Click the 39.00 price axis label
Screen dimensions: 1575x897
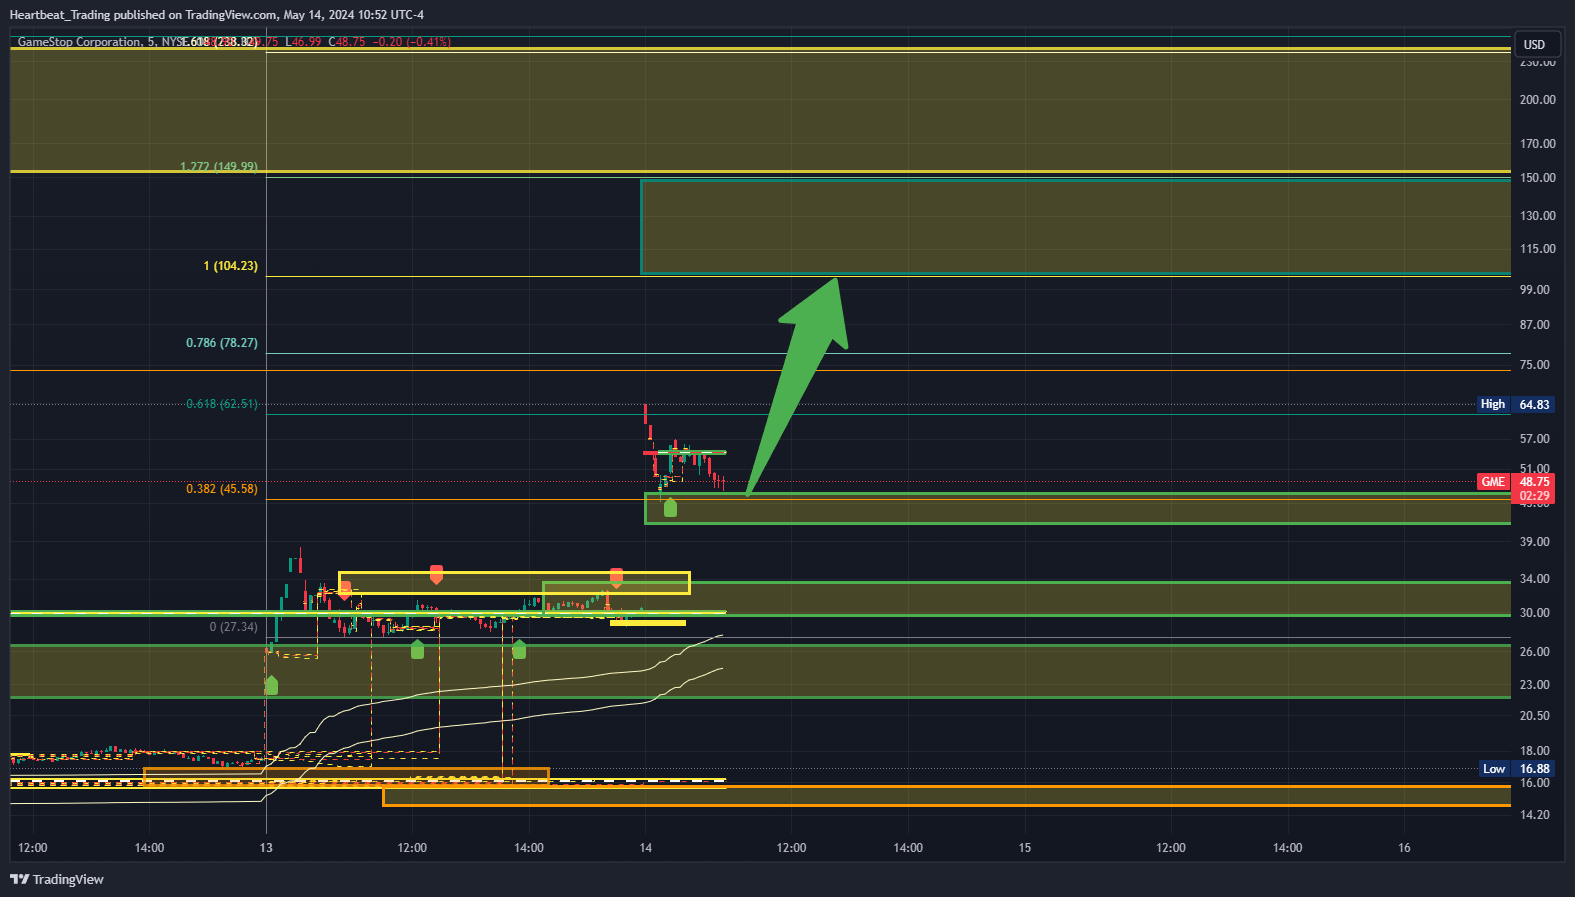click(1535, 542)
